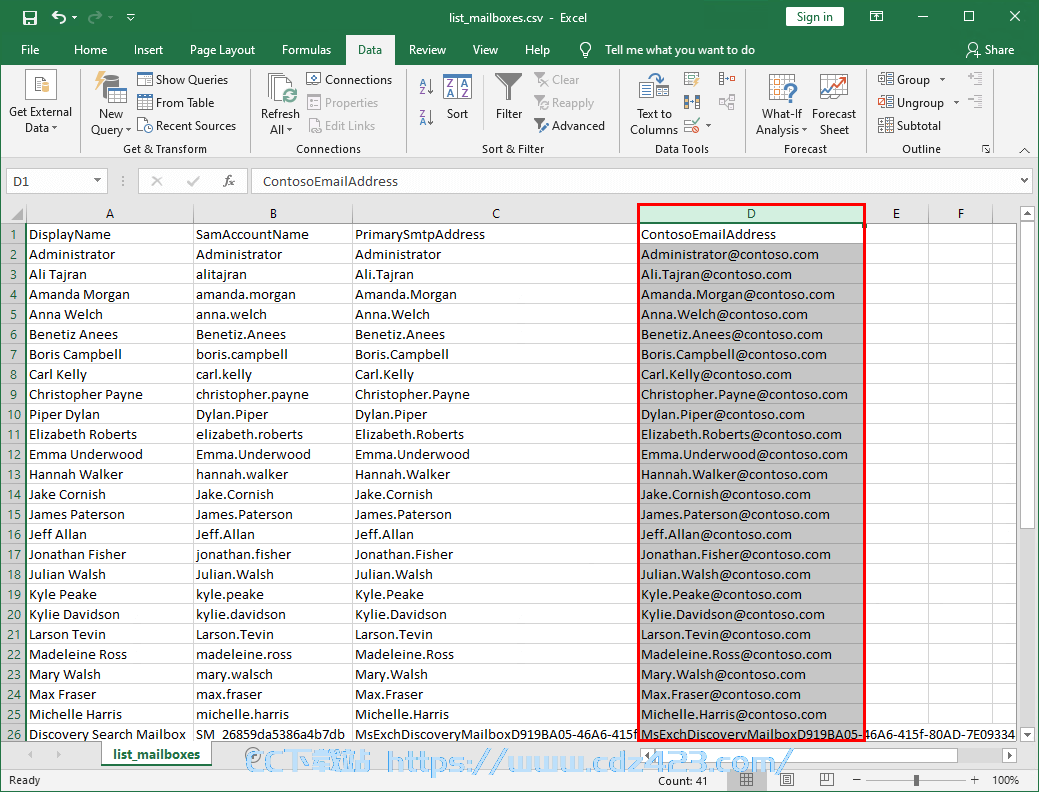Expand the Group dropdown arrow

[942, 80]
